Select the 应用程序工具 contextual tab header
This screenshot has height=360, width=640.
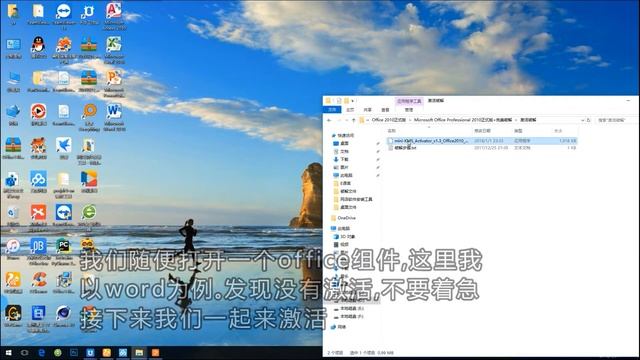409,101
